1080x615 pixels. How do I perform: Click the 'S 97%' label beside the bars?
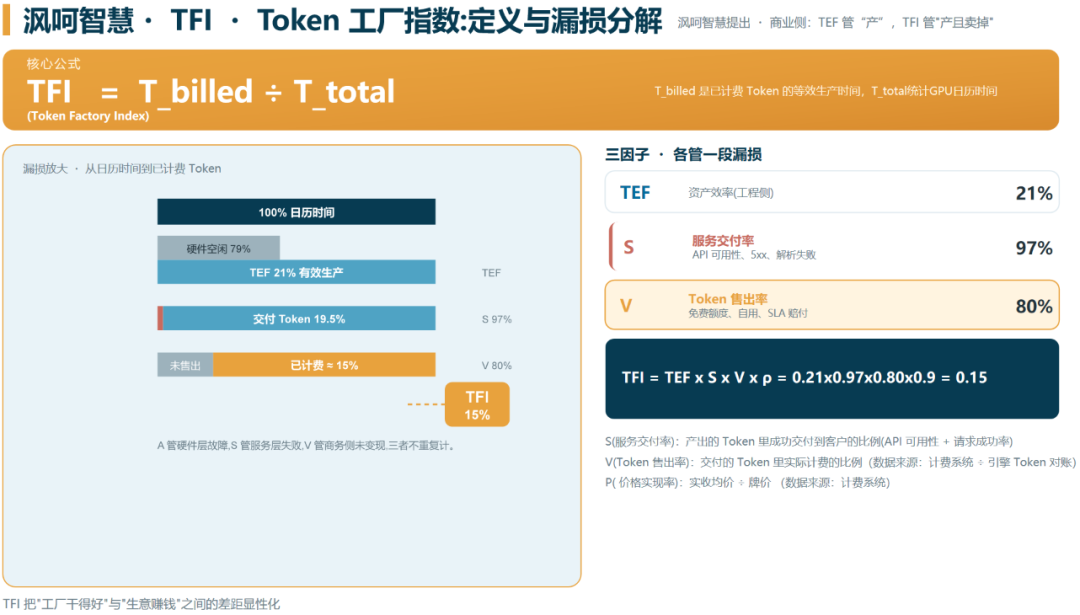click(497, 319)
